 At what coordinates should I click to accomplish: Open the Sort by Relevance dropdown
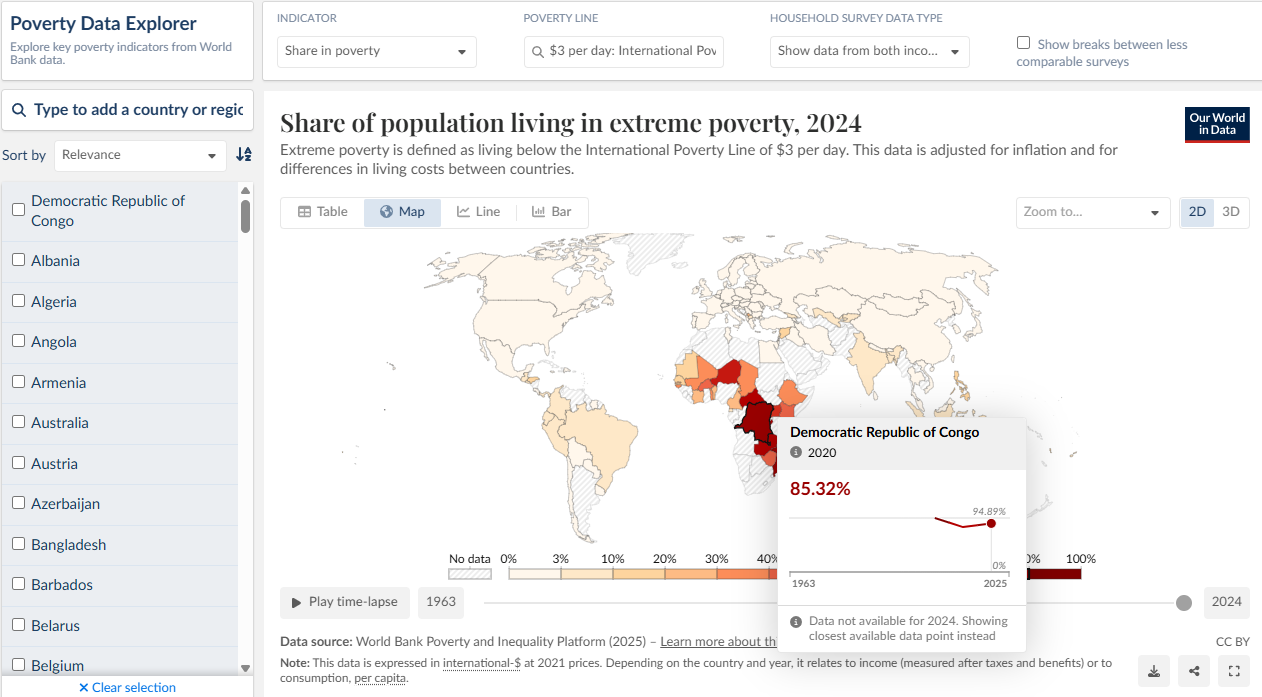pos(140,155)
